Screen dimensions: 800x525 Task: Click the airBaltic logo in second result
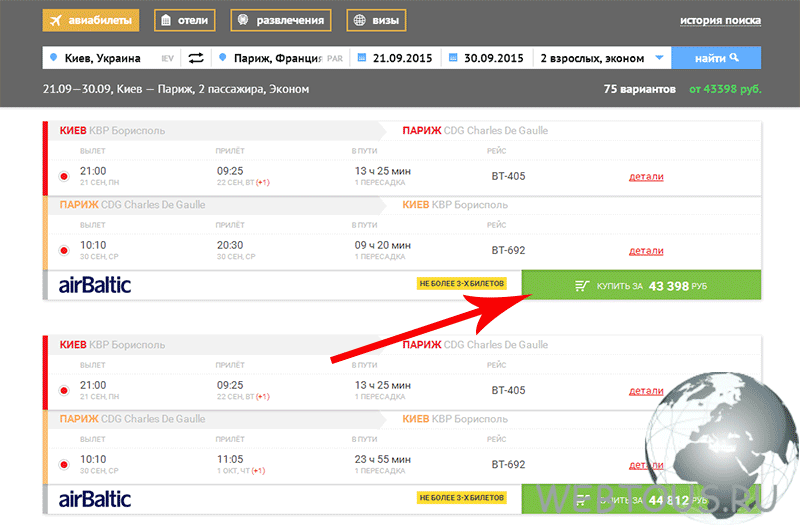(x=95, y=499)
